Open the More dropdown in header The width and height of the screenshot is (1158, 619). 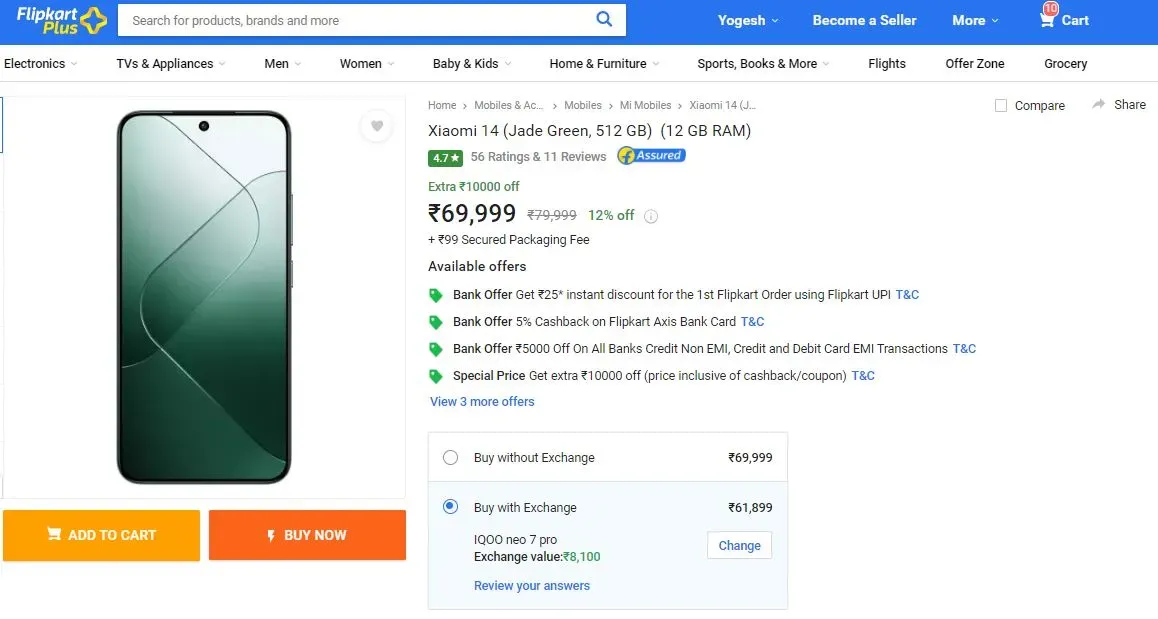coord(975,21)
